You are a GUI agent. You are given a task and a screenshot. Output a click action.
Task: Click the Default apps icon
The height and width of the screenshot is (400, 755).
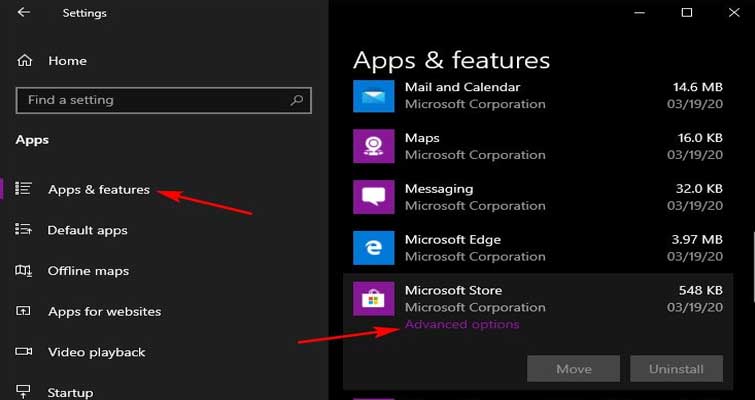23,229
